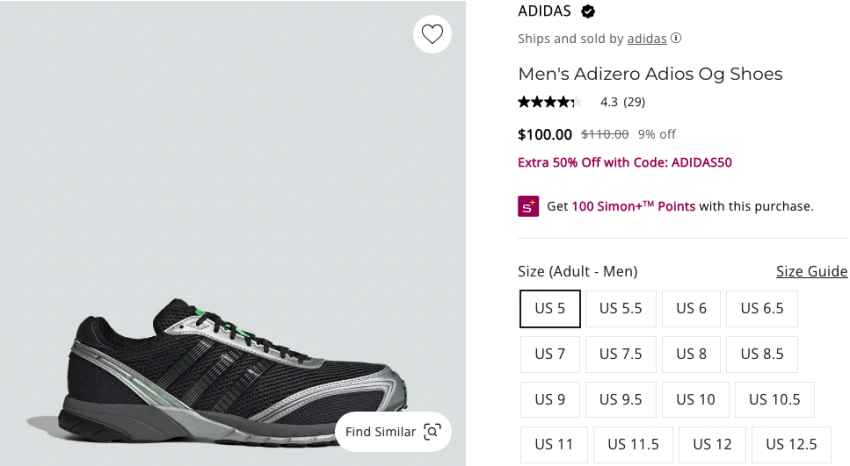Add shoe to favorites with heart icon

click(432, 34)
